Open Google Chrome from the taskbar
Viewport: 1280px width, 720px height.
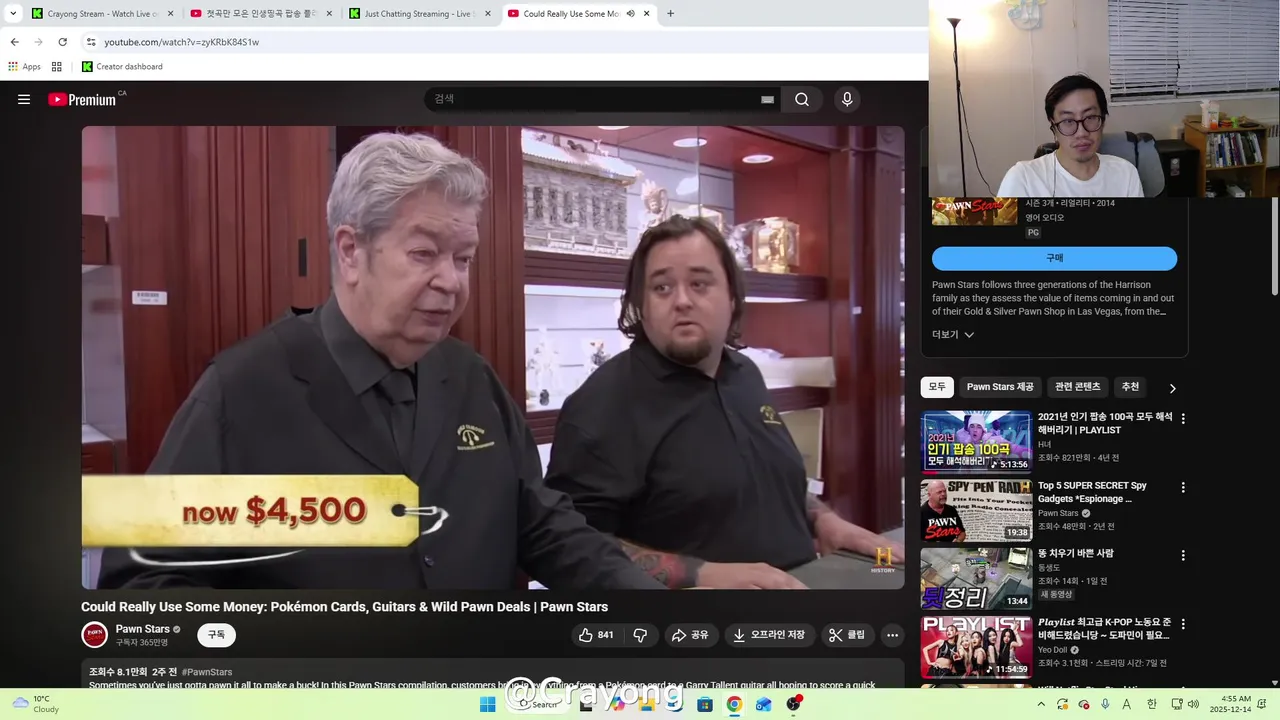click(734, 704)
